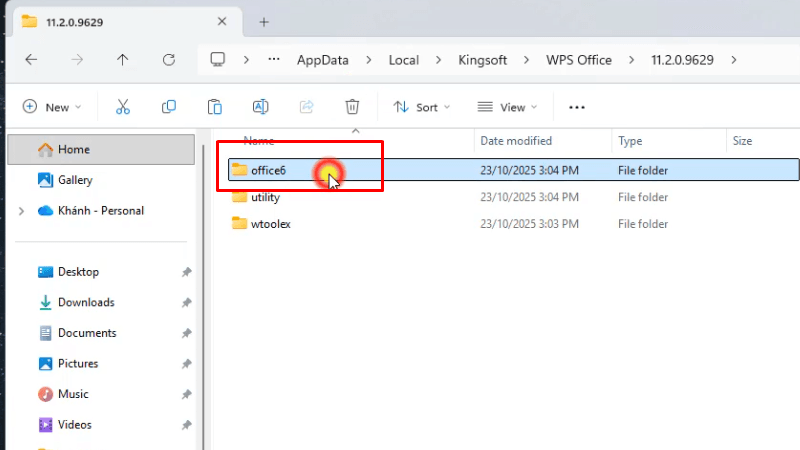
Task: Open the New dropdown menu
Action: coord(52,107)
